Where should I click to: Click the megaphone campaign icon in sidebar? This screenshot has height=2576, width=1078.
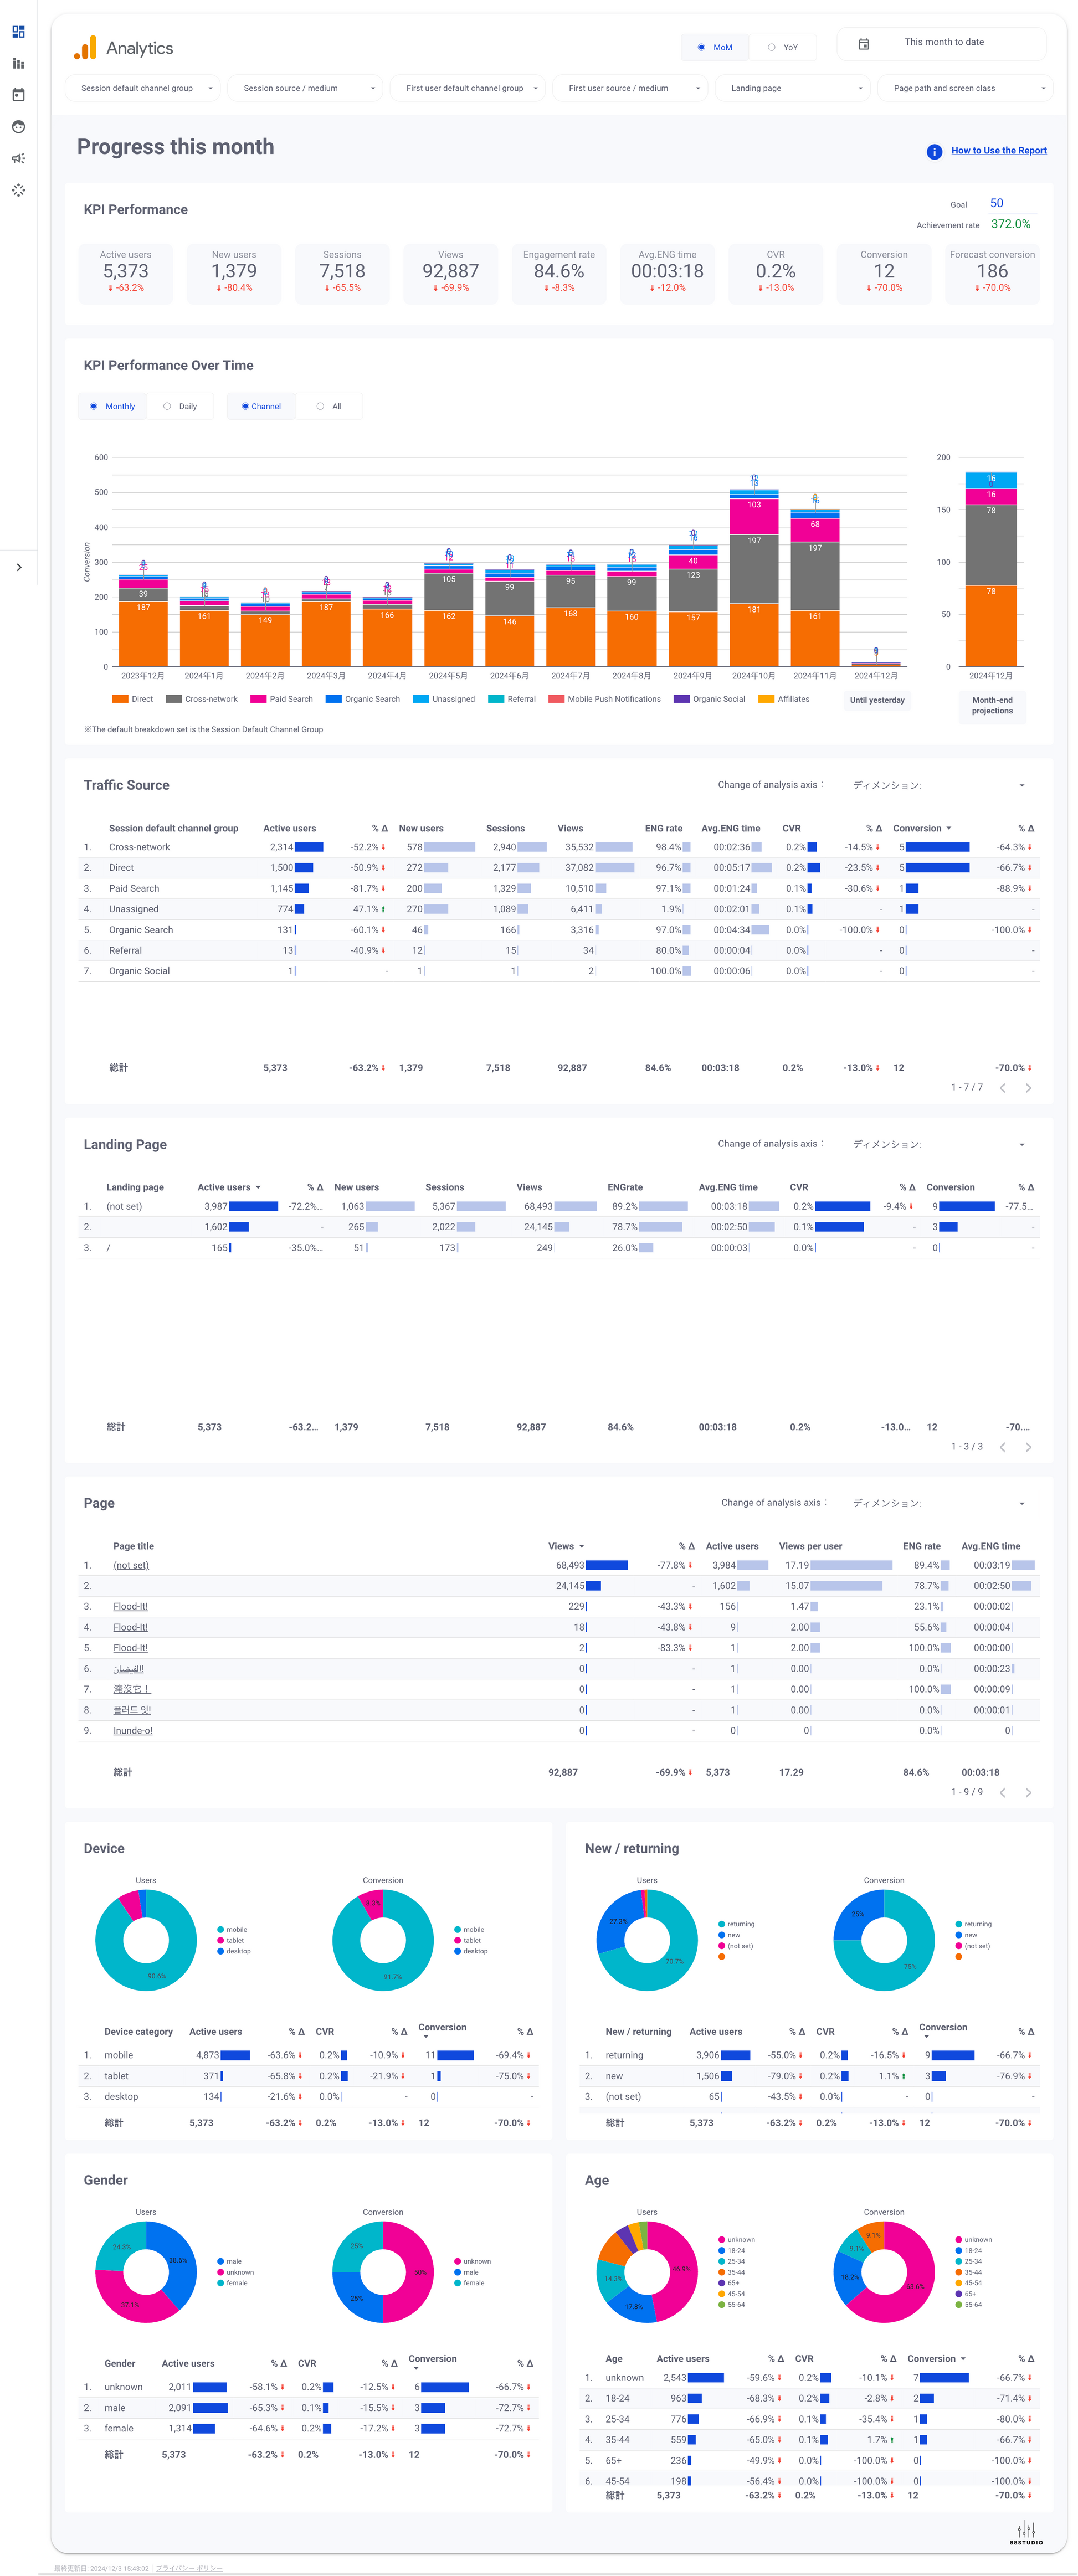coord(18,158)
